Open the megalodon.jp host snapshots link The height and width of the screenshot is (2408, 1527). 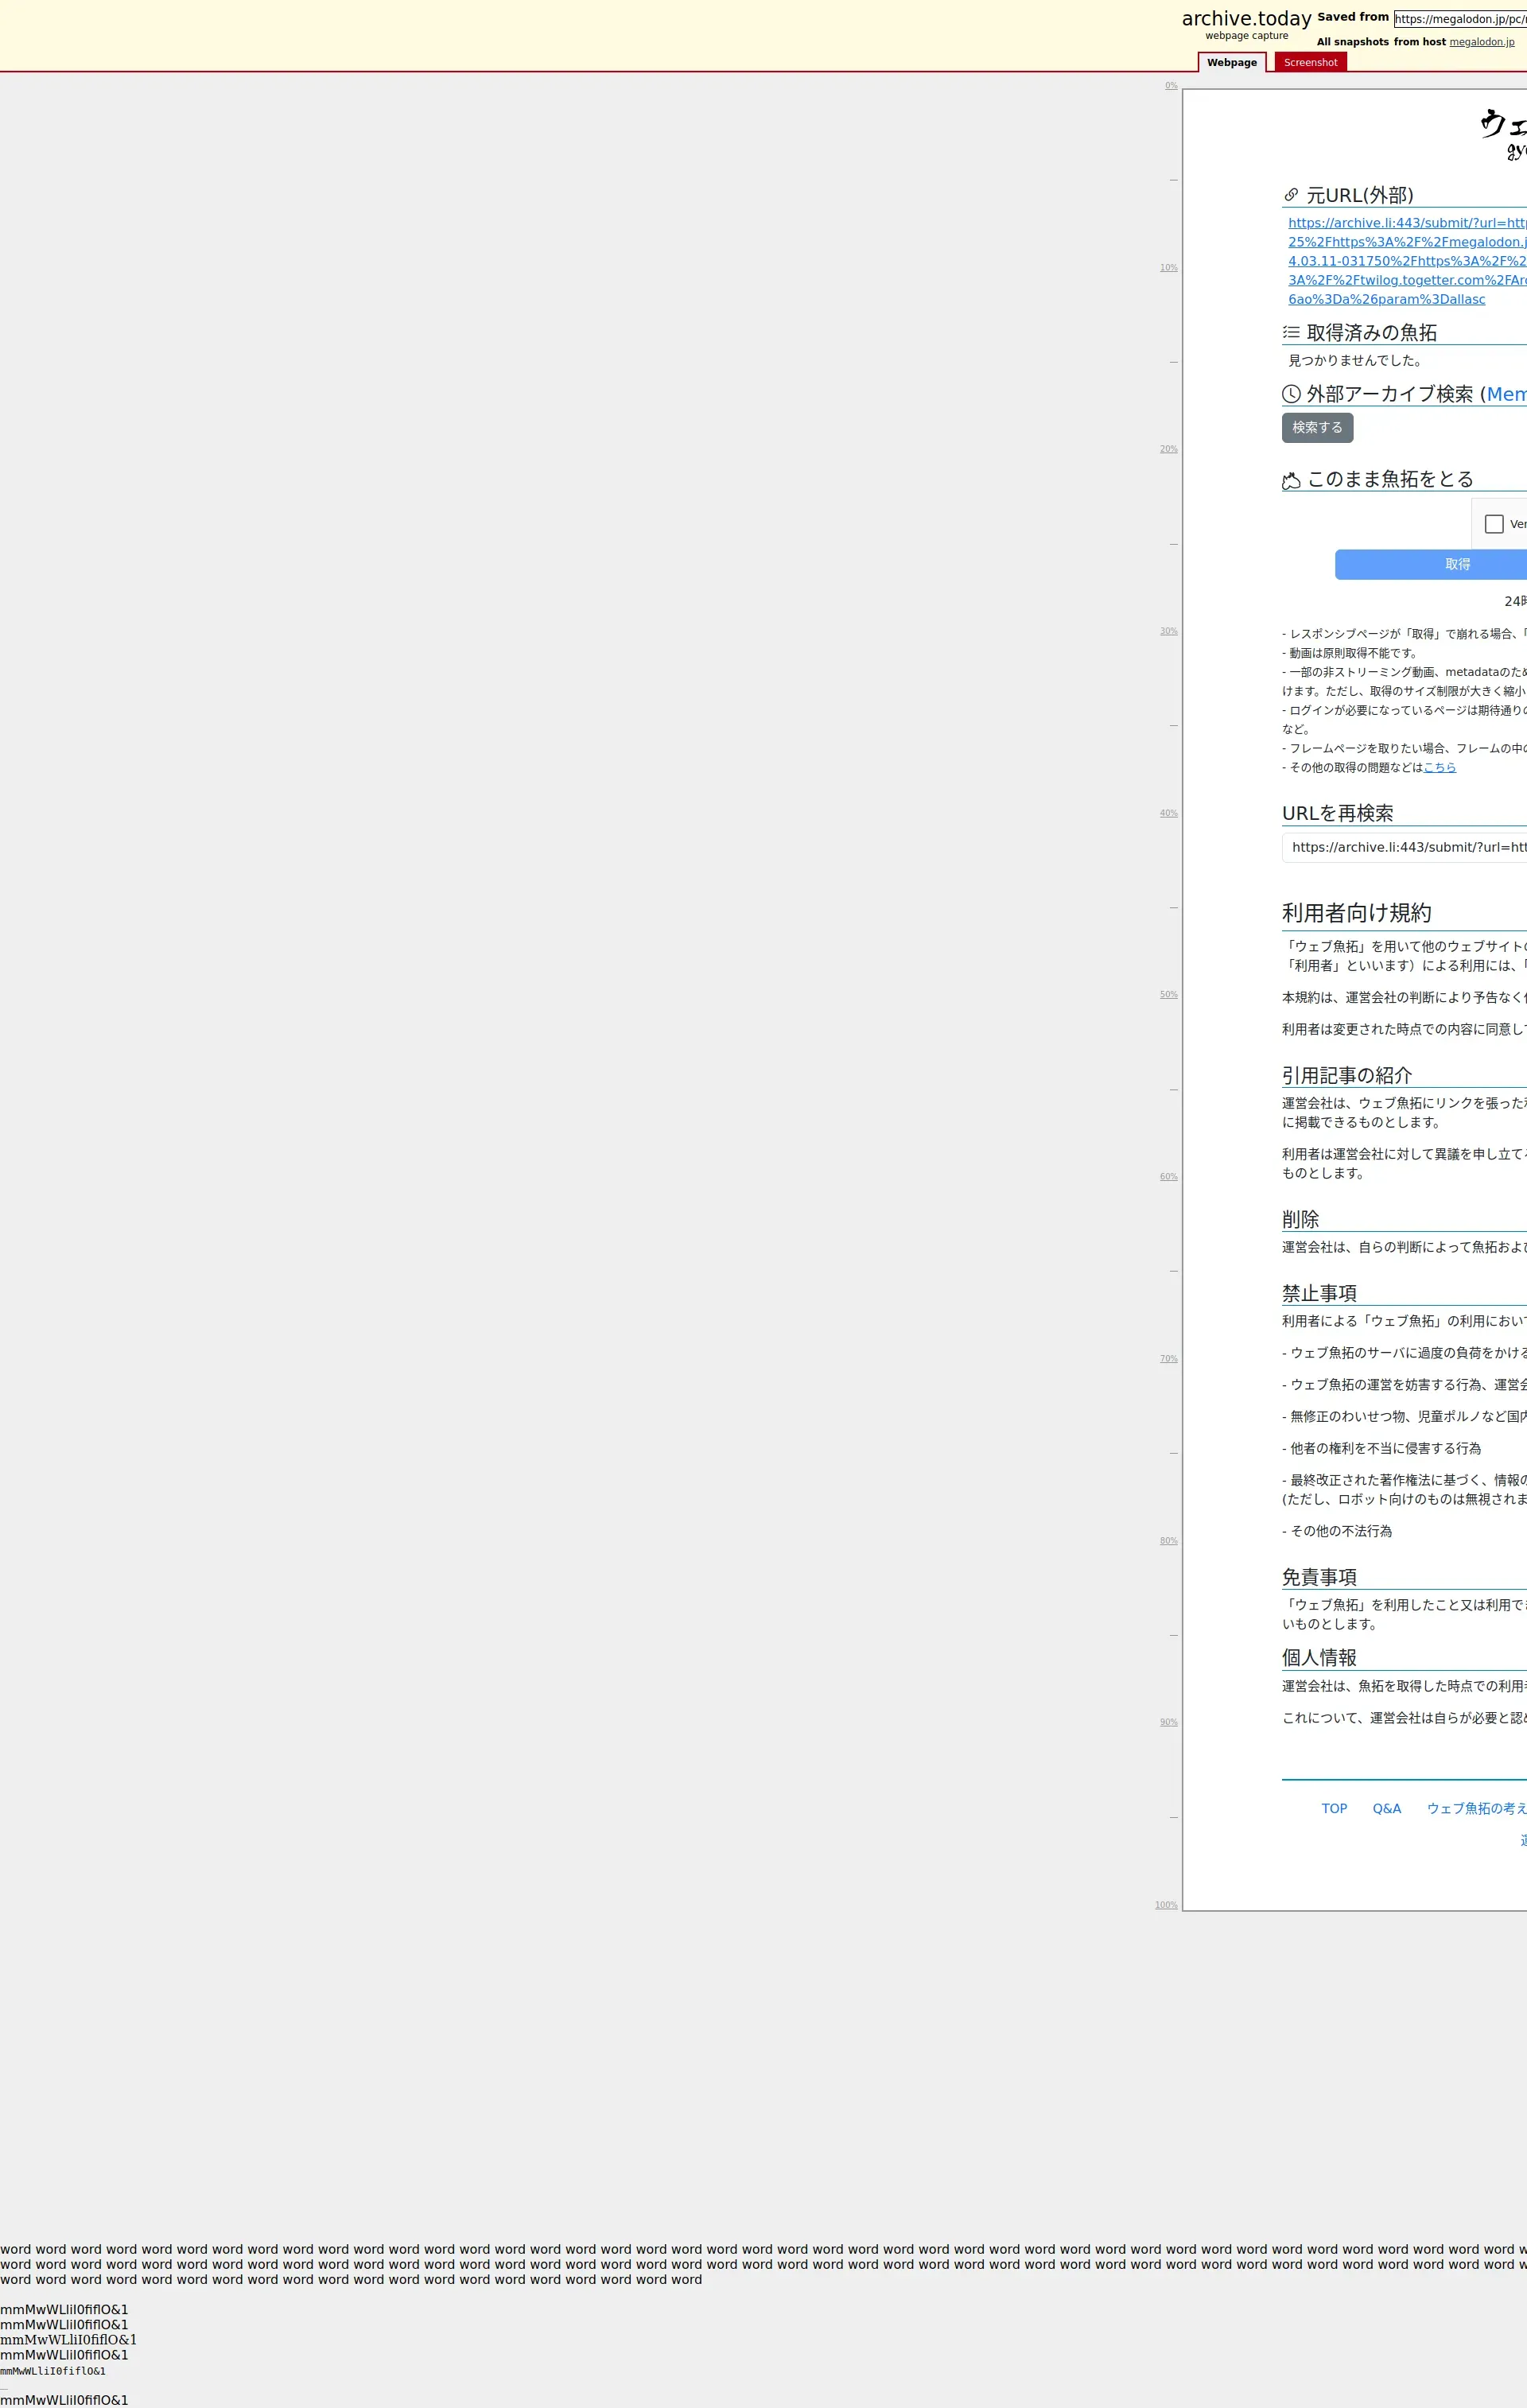coord(1481,42)
